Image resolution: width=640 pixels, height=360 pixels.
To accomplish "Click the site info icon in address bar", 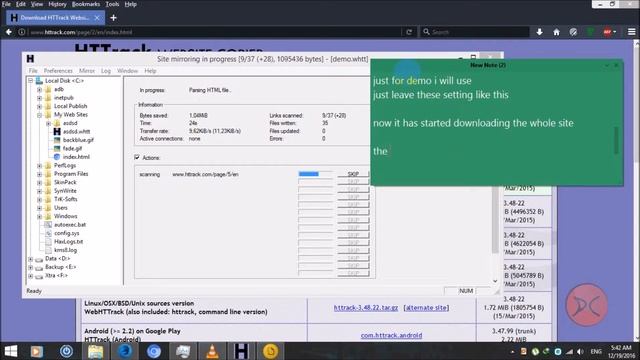I will [22, 32].
